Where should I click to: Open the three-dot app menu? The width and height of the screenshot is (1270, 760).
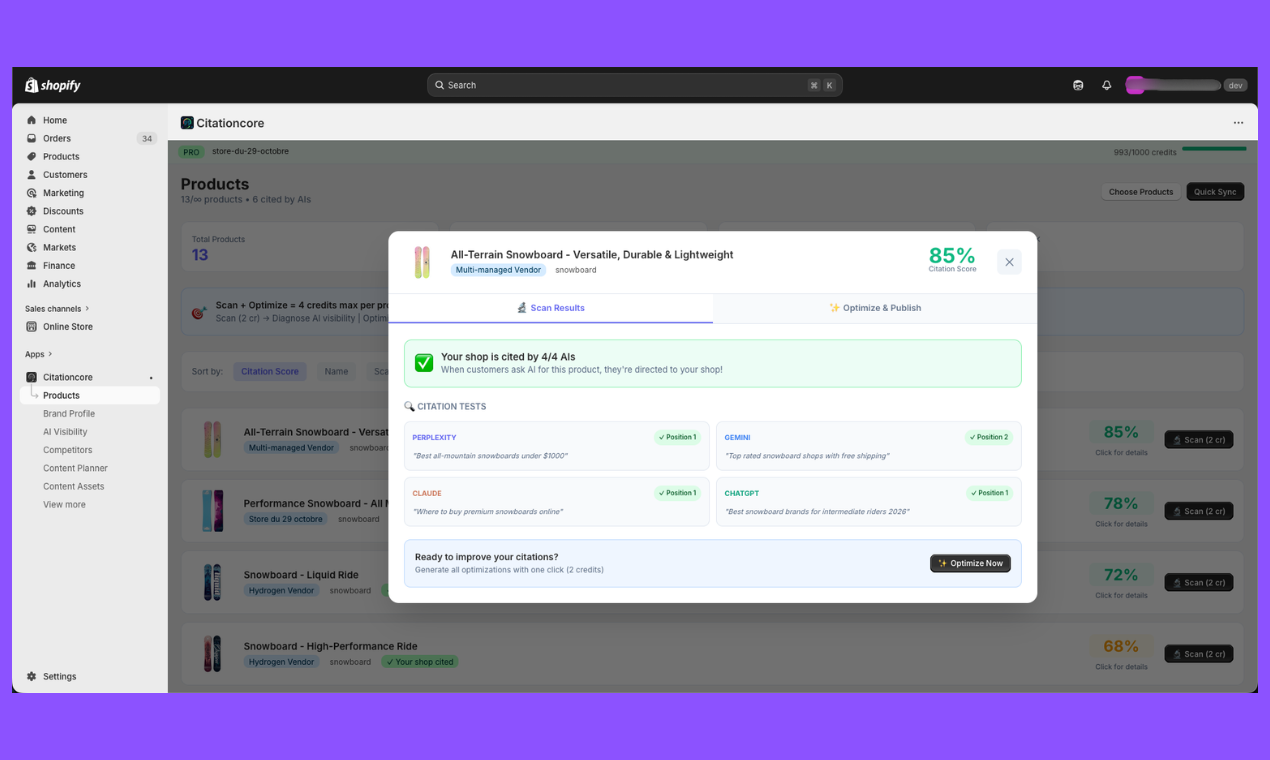pos(1238,123)
